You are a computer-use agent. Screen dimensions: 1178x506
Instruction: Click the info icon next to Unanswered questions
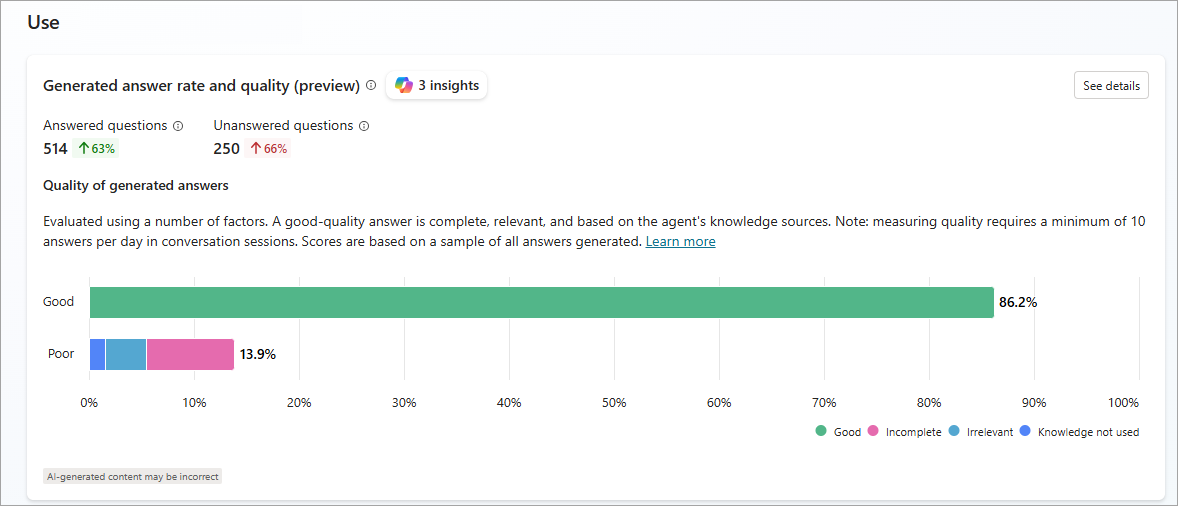[364, 126]
